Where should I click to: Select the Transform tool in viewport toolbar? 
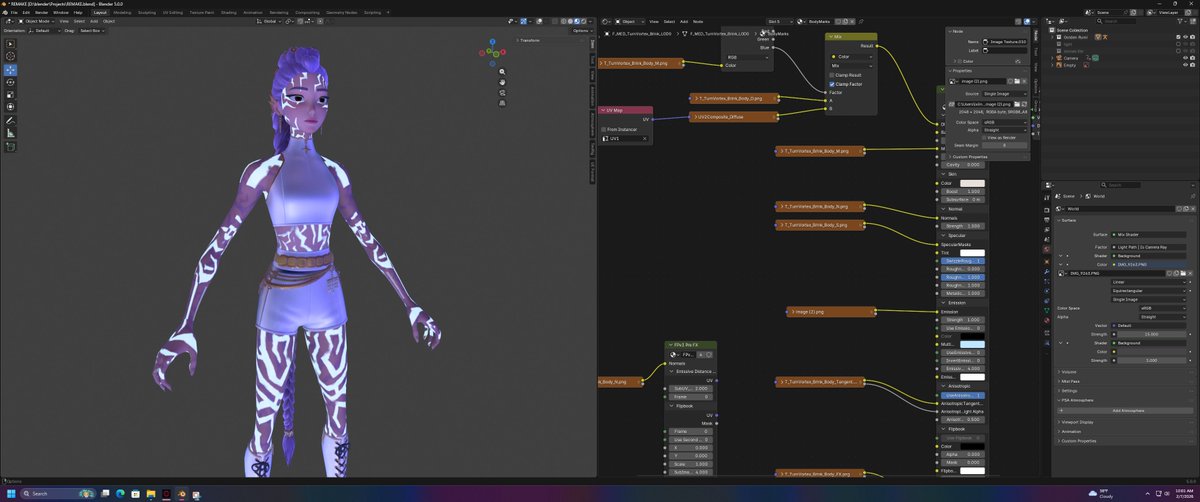[x=11, y=107]
